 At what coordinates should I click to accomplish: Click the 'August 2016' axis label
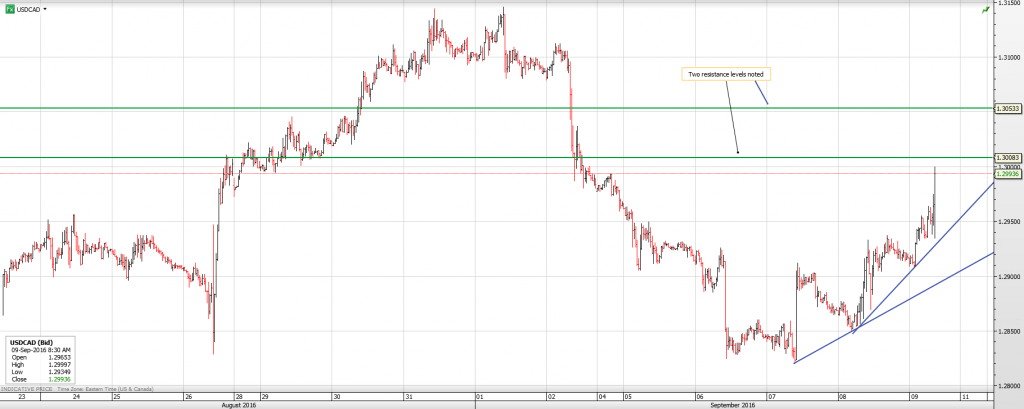coord(238,405)
